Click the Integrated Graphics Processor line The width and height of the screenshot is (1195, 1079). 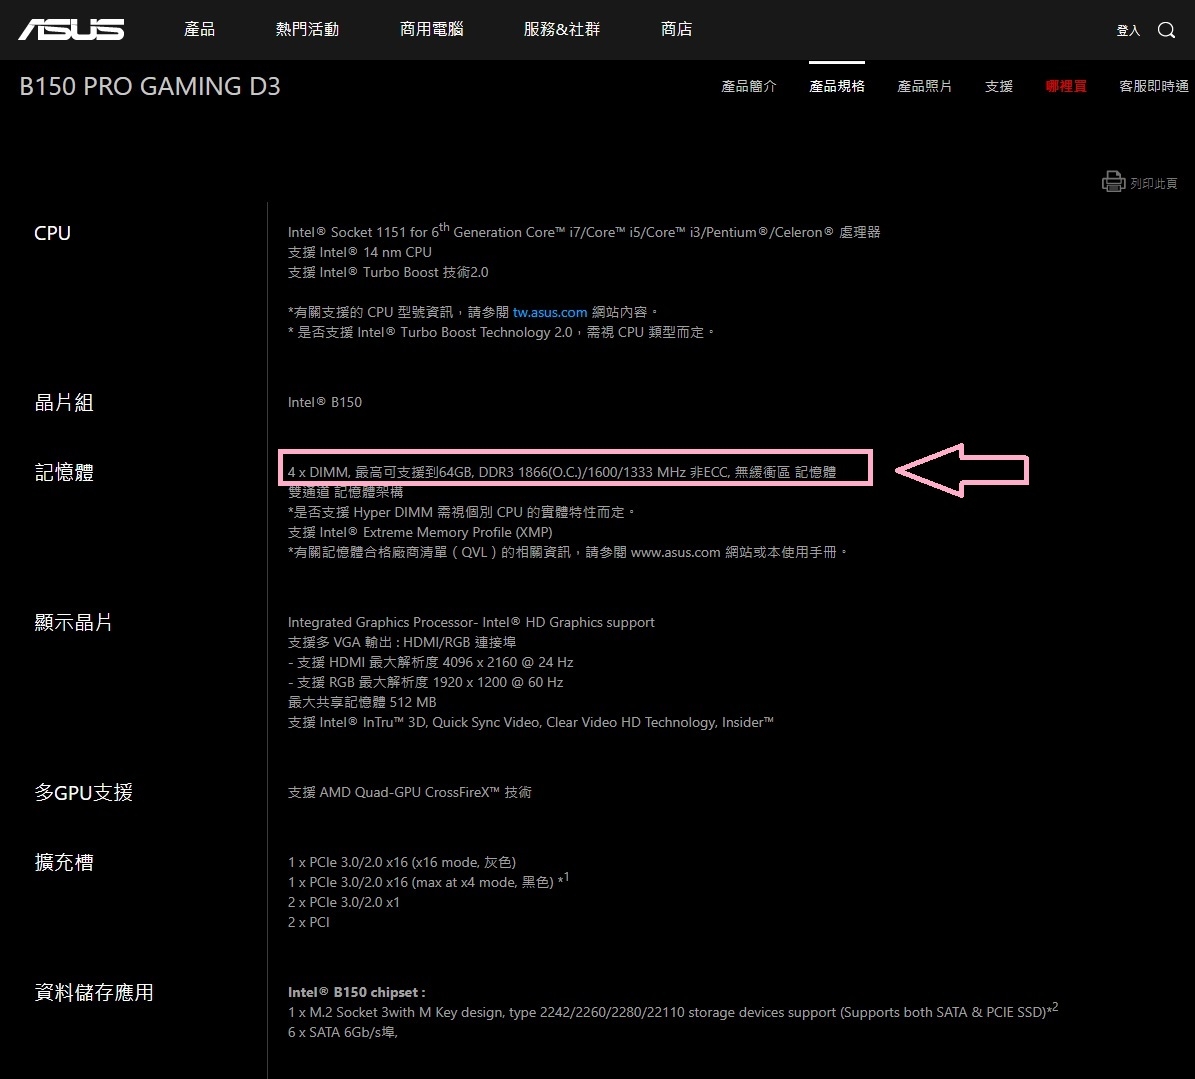click(471, 623)
